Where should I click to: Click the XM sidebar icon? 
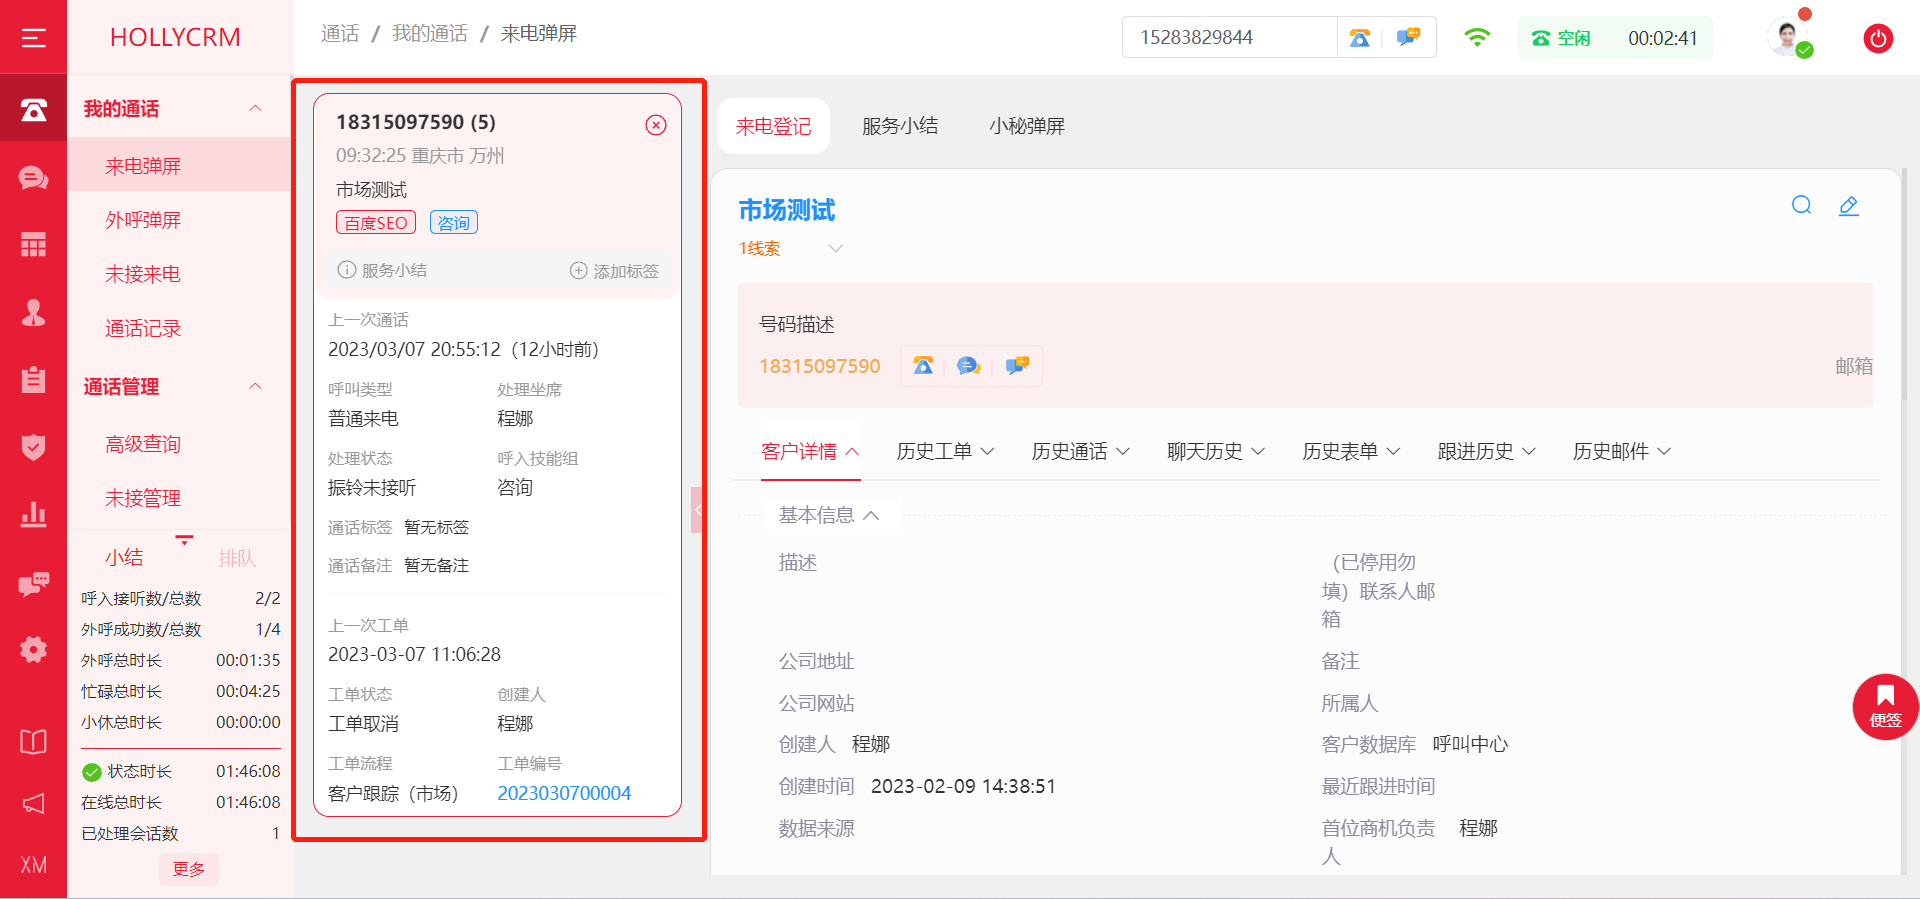tap(33, 865)
